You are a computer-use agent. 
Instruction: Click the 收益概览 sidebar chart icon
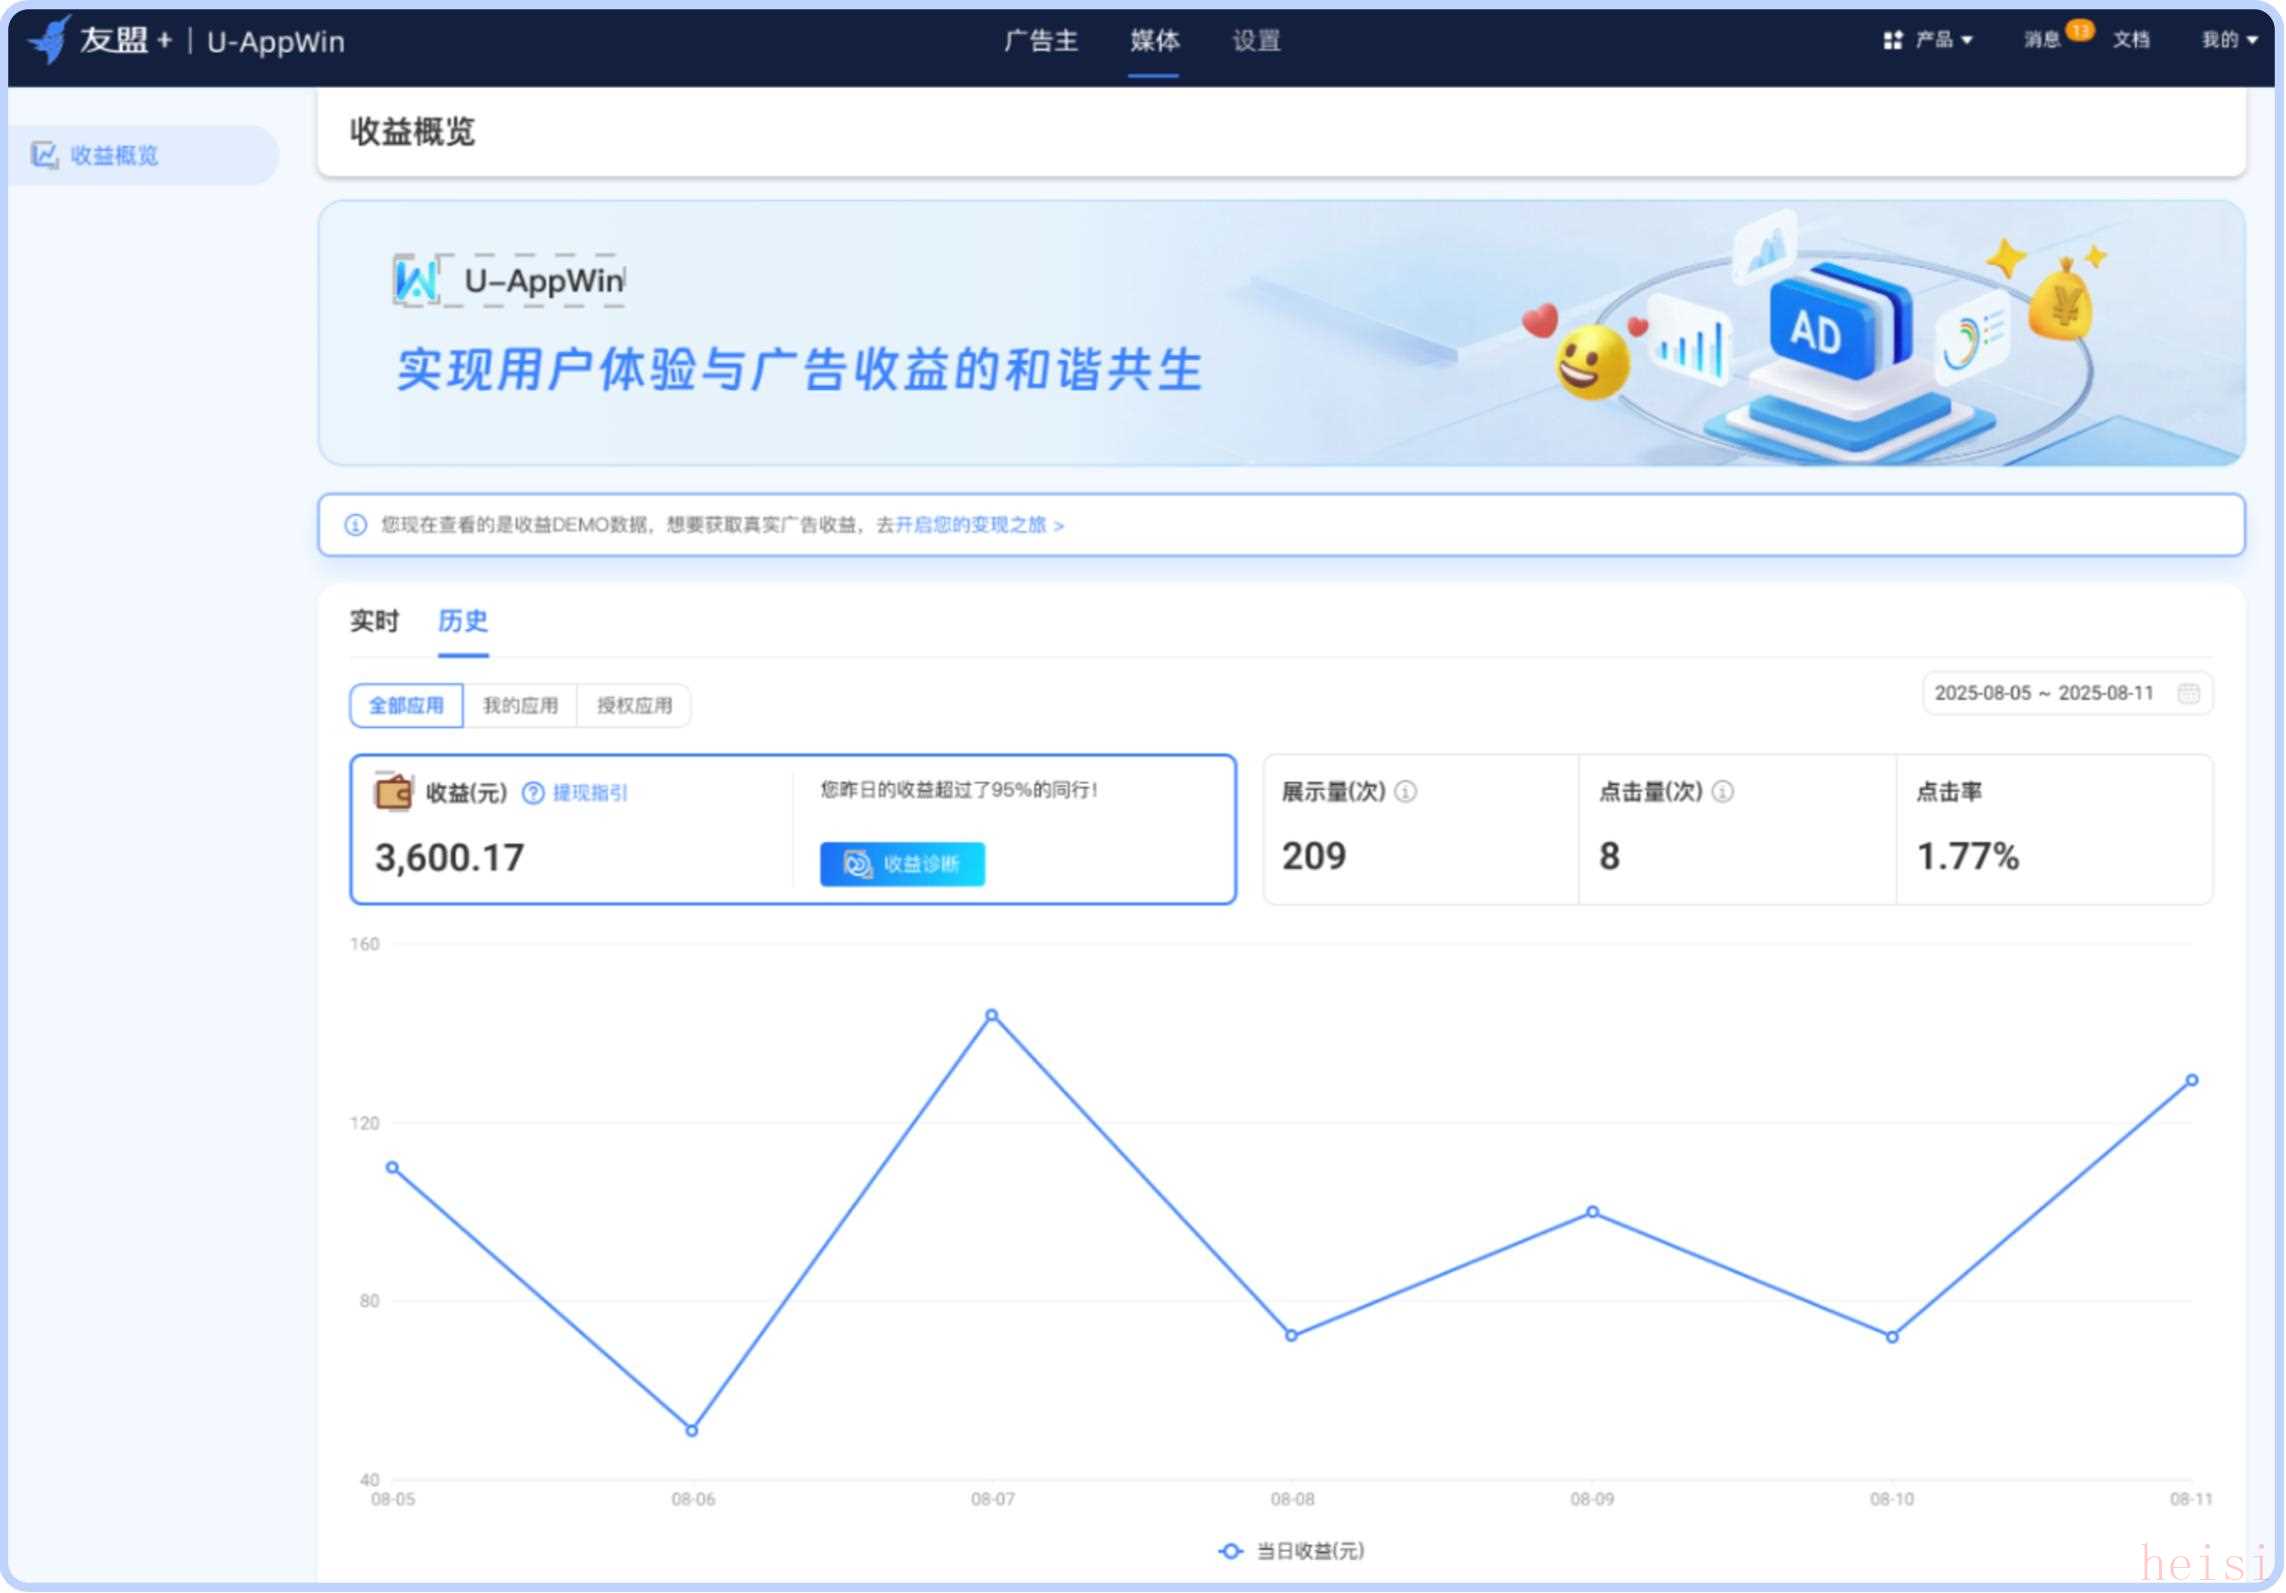44,155
